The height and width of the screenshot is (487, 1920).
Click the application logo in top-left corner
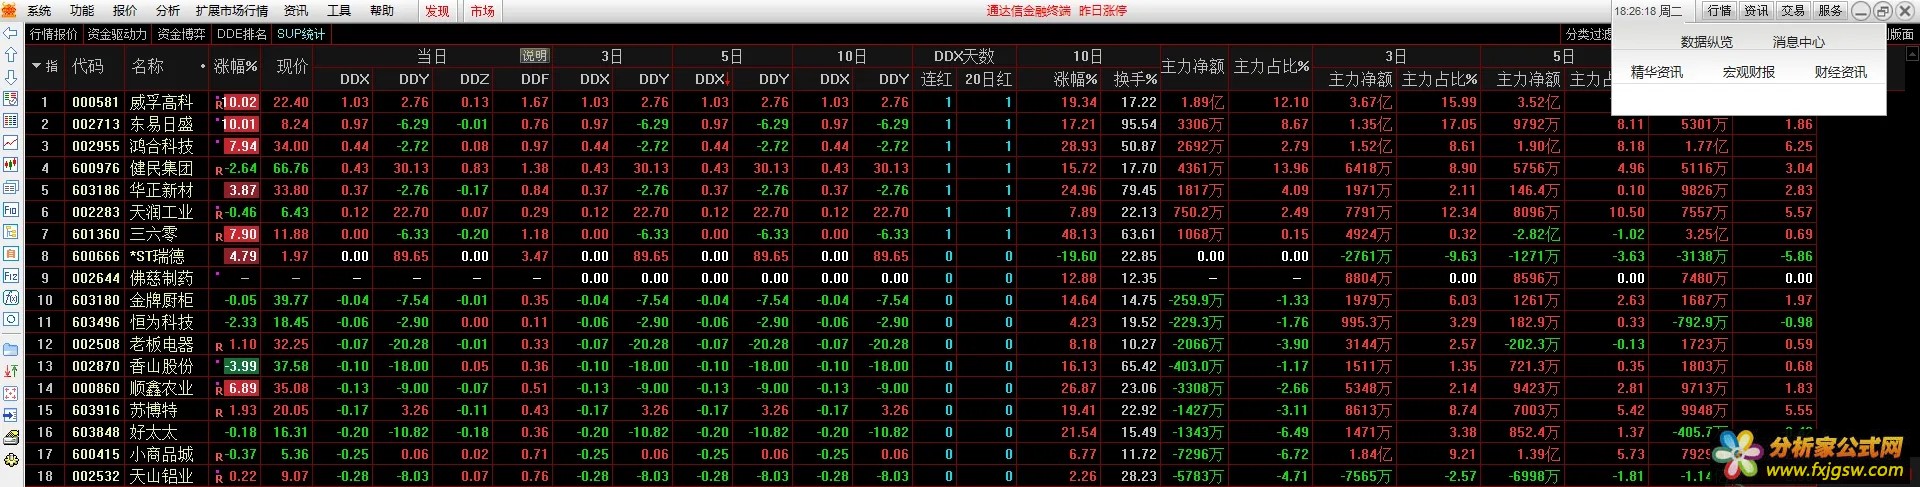click(x=9, y=10)
